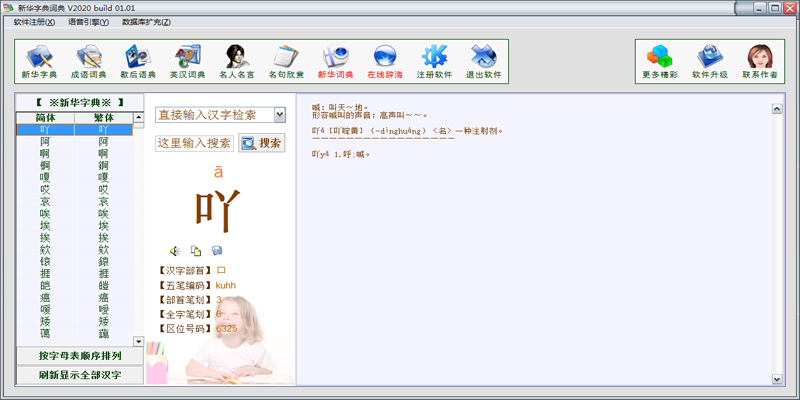Launch the 英汉词典 English-Chinese dictionary
The height and width of the screenshot is (400, 800).
coord(187,61)
